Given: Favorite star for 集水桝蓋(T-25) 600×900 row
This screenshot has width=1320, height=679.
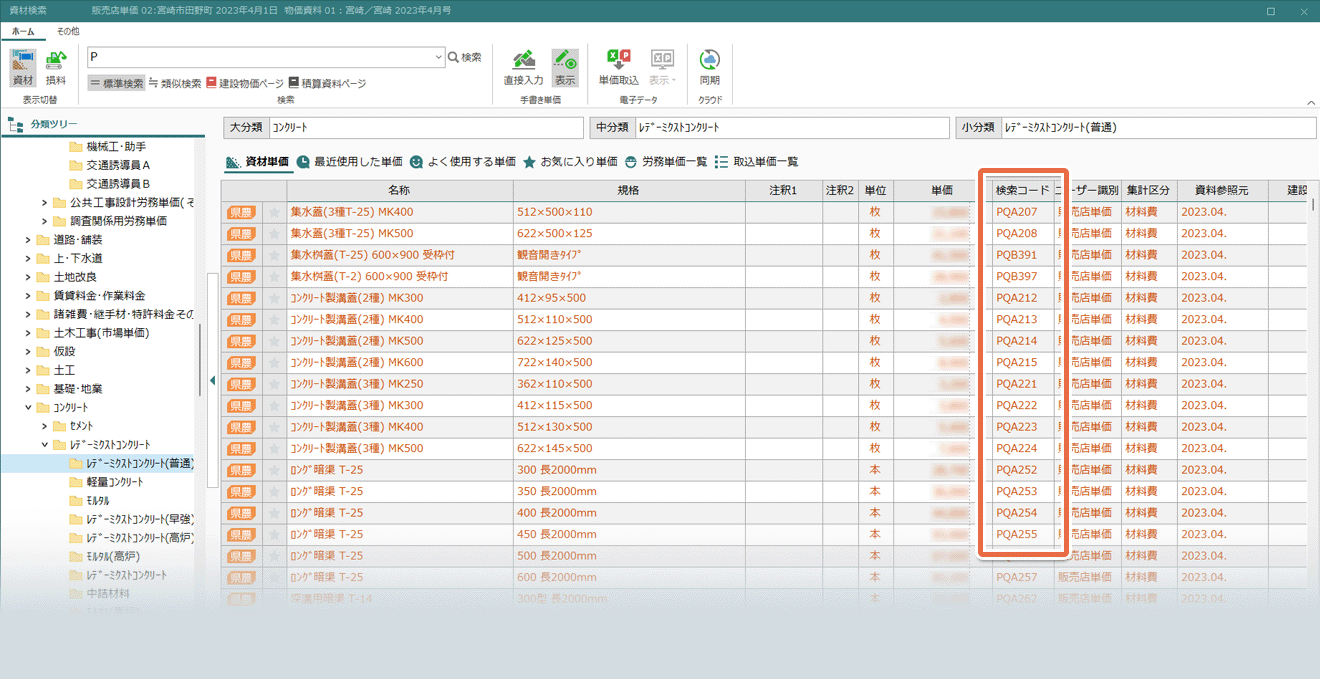Looking at the screenshot, I should click(x=274, y=255).
